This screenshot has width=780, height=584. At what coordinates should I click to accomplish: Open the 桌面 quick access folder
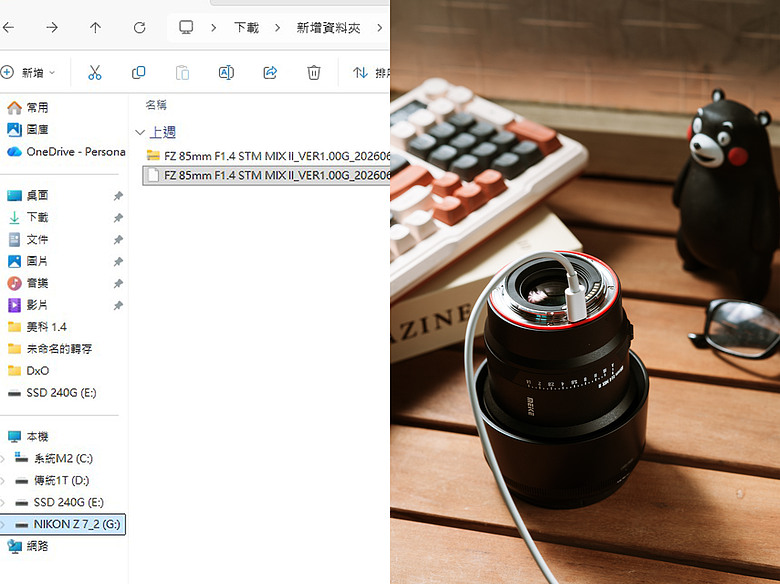pos(37,195)
